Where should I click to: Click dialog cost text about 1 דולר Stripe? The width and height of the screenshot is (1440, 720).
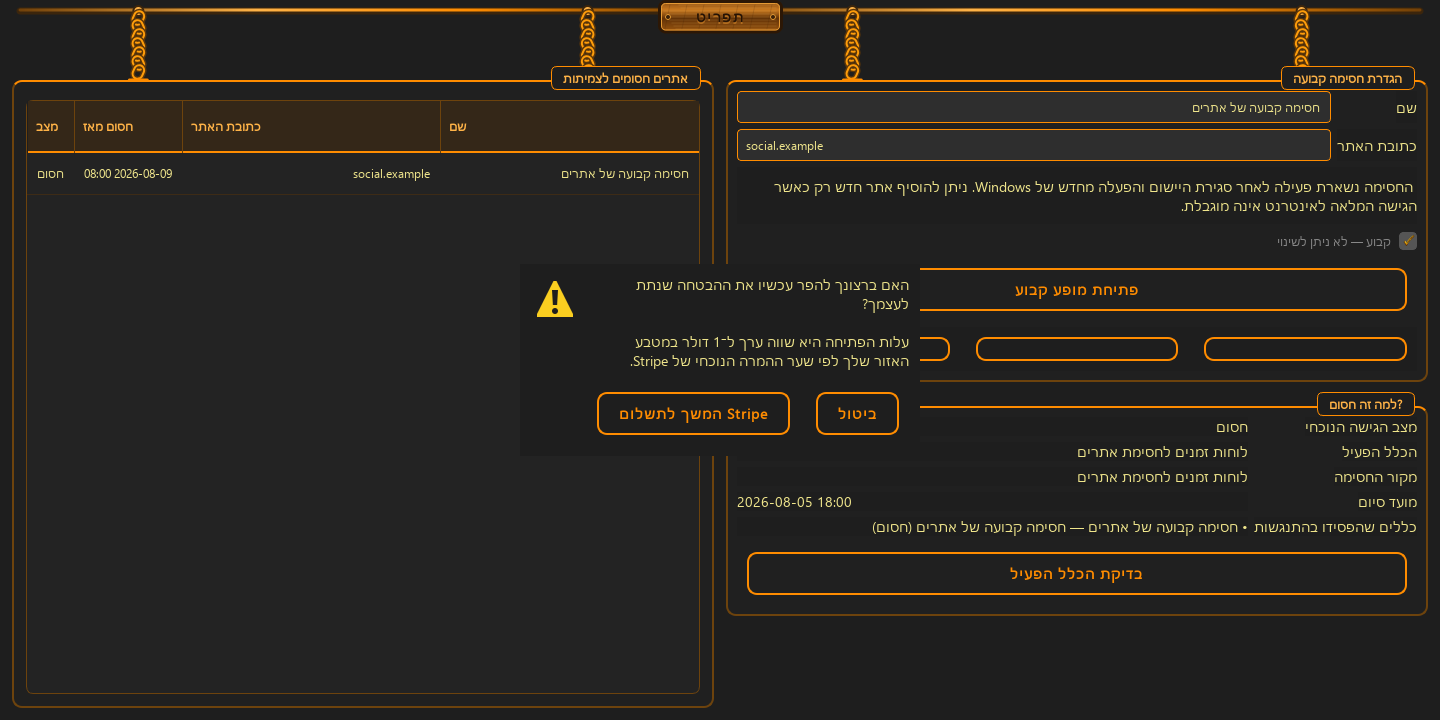click(770, 351)
